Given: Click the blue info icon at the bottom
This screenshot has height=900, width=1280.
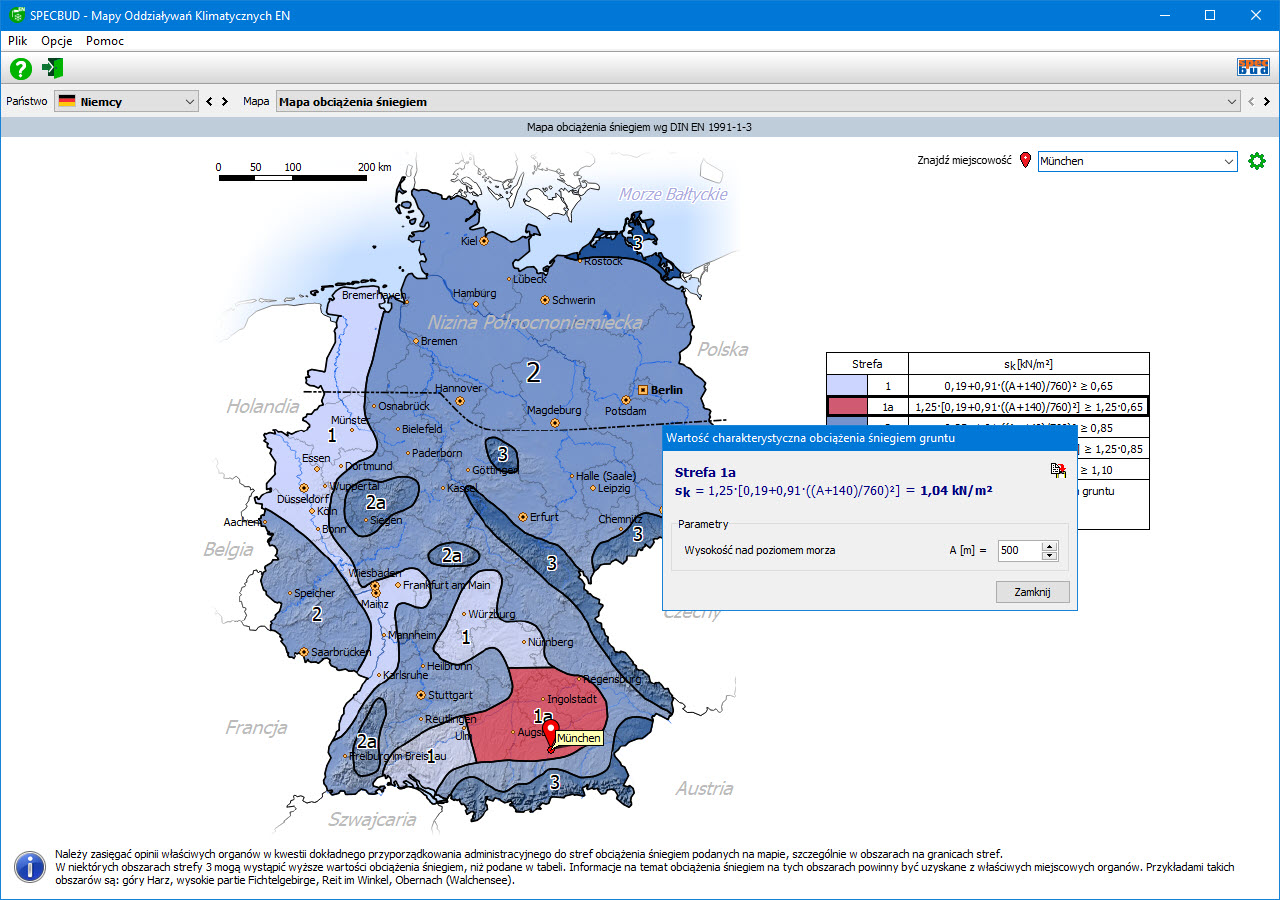Looking at the screenshot, I should click(30, 867).
